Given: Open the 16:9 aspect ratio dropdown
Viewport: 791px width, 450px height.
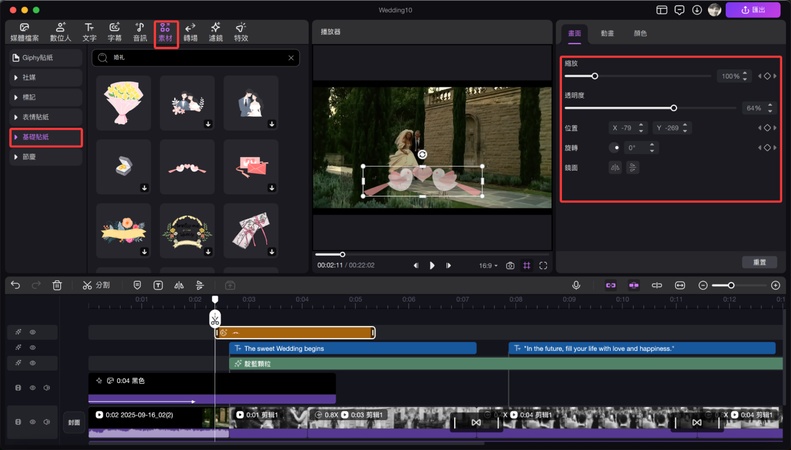Looking at the screenshot, I should (x=488, y=266).
